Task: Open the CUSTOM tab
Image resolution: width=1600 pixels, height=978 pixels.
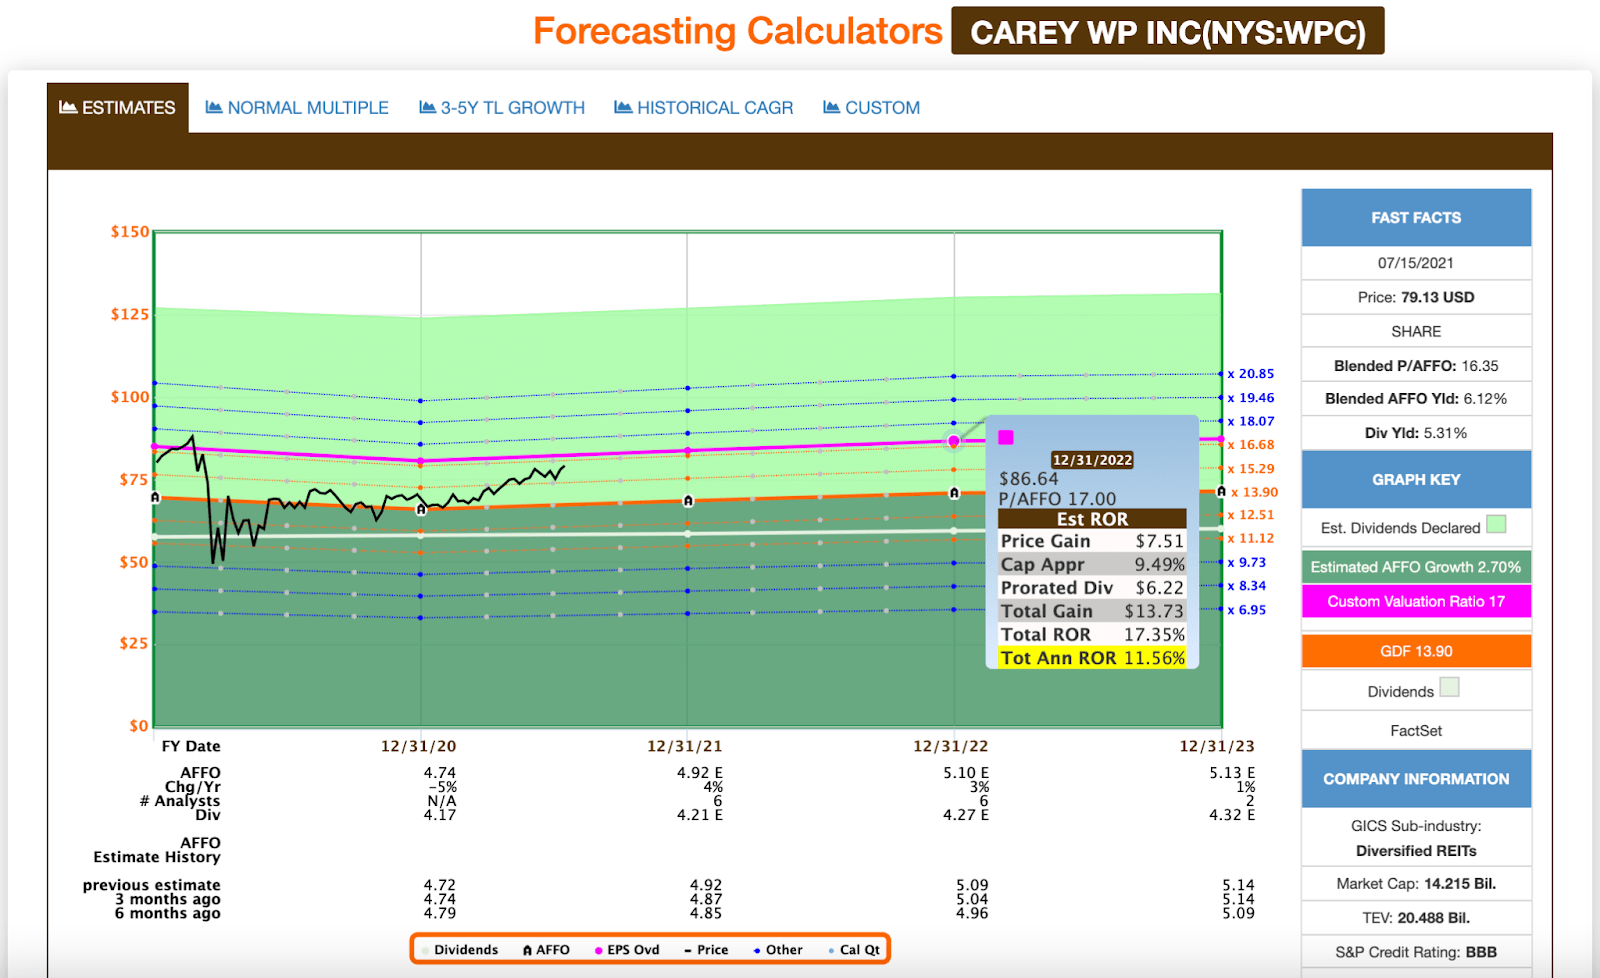Action: pyautogui.click(x=872, y=107)
